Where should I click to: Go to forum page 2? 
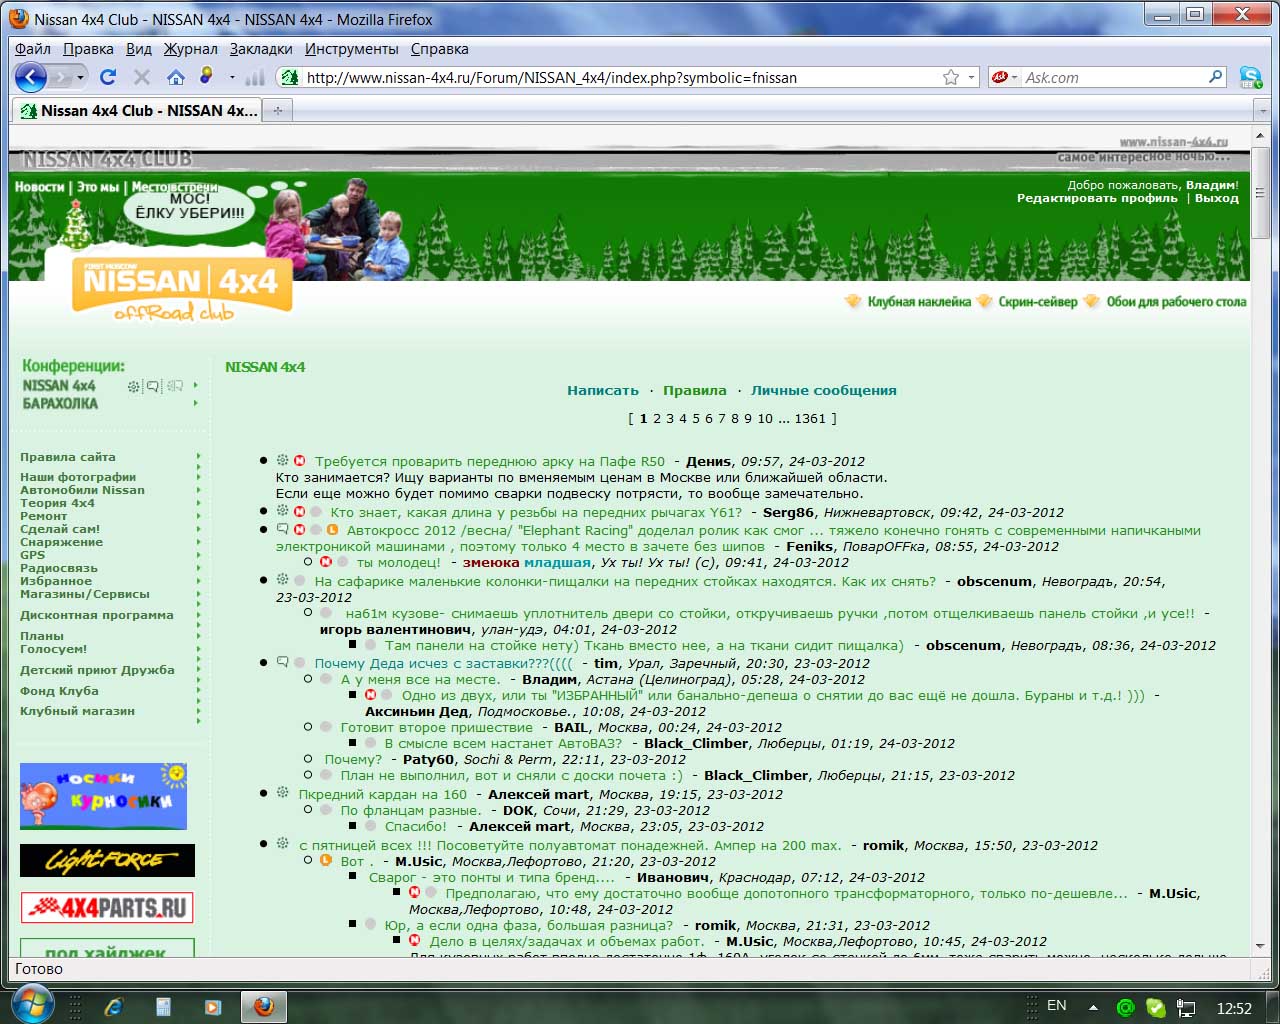click(657, 418)
